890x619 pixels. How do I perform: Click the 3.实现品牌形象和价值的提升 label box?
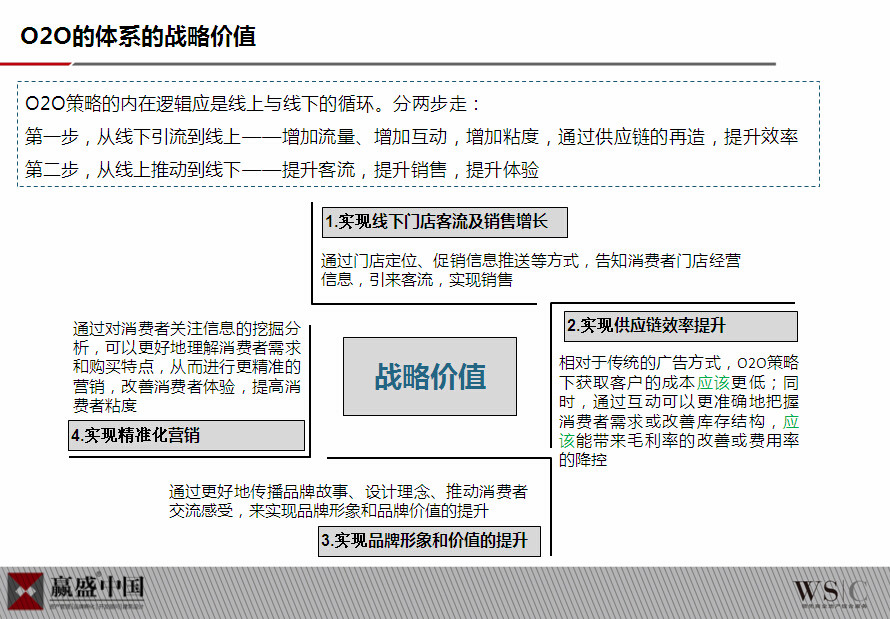point(430,541)
